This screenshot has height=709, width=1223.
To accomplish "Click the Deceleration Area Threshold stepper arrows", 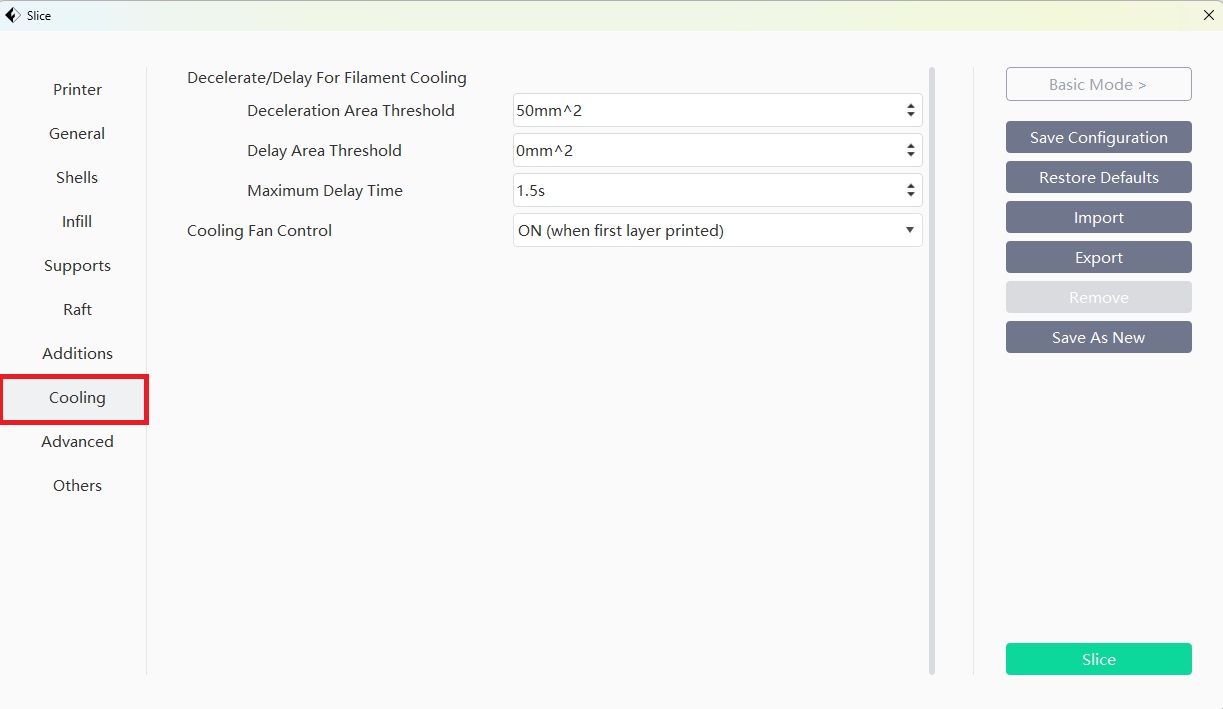I will click(910, 110).
